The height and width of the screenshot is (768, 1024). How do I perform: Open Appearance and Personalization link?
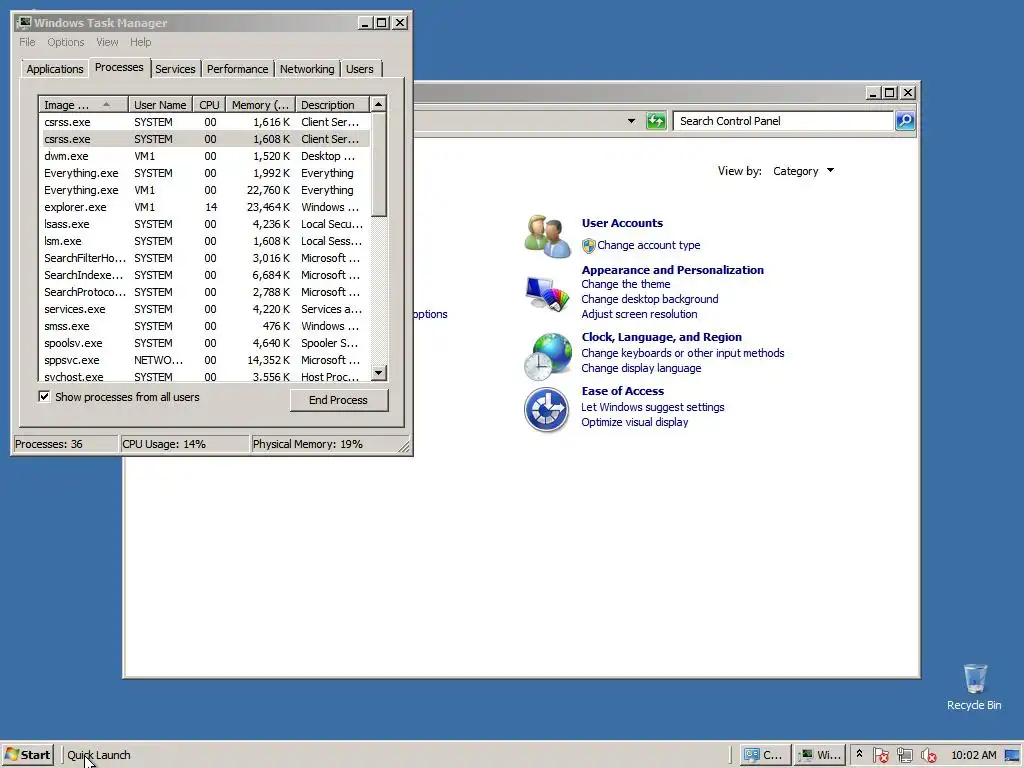[x=673, y=270]
